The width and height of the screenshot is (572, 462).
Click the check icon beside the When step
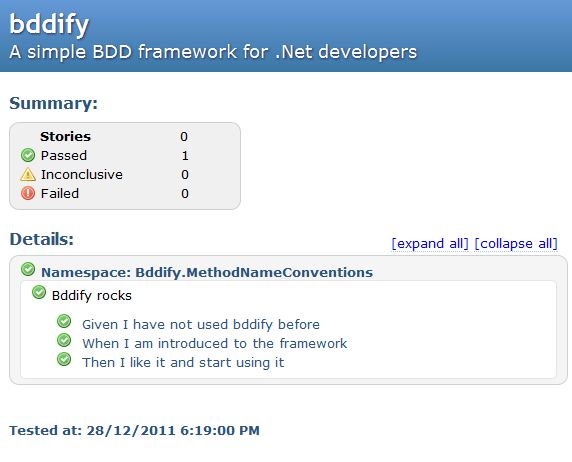(x=64, y=340)
